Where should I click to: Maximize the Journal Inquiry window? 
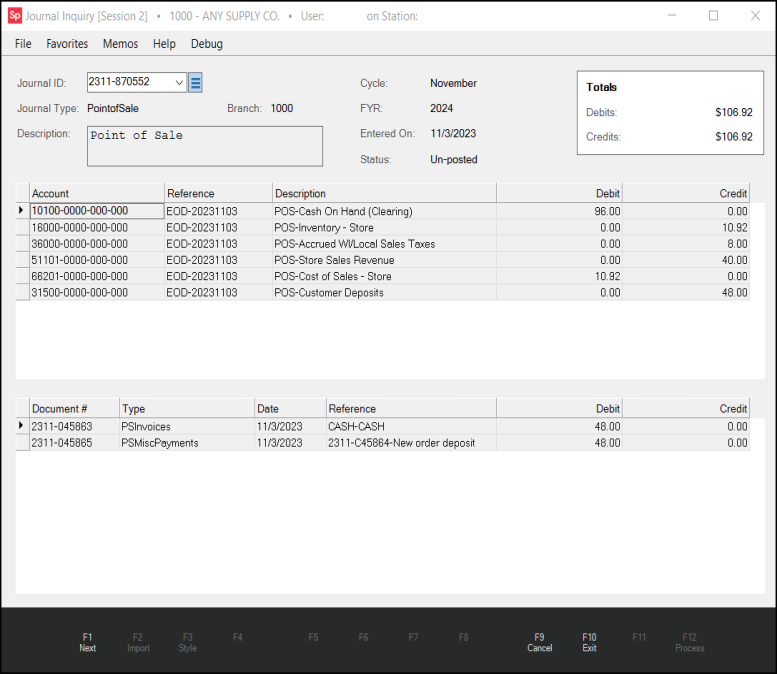pos(713,16)
